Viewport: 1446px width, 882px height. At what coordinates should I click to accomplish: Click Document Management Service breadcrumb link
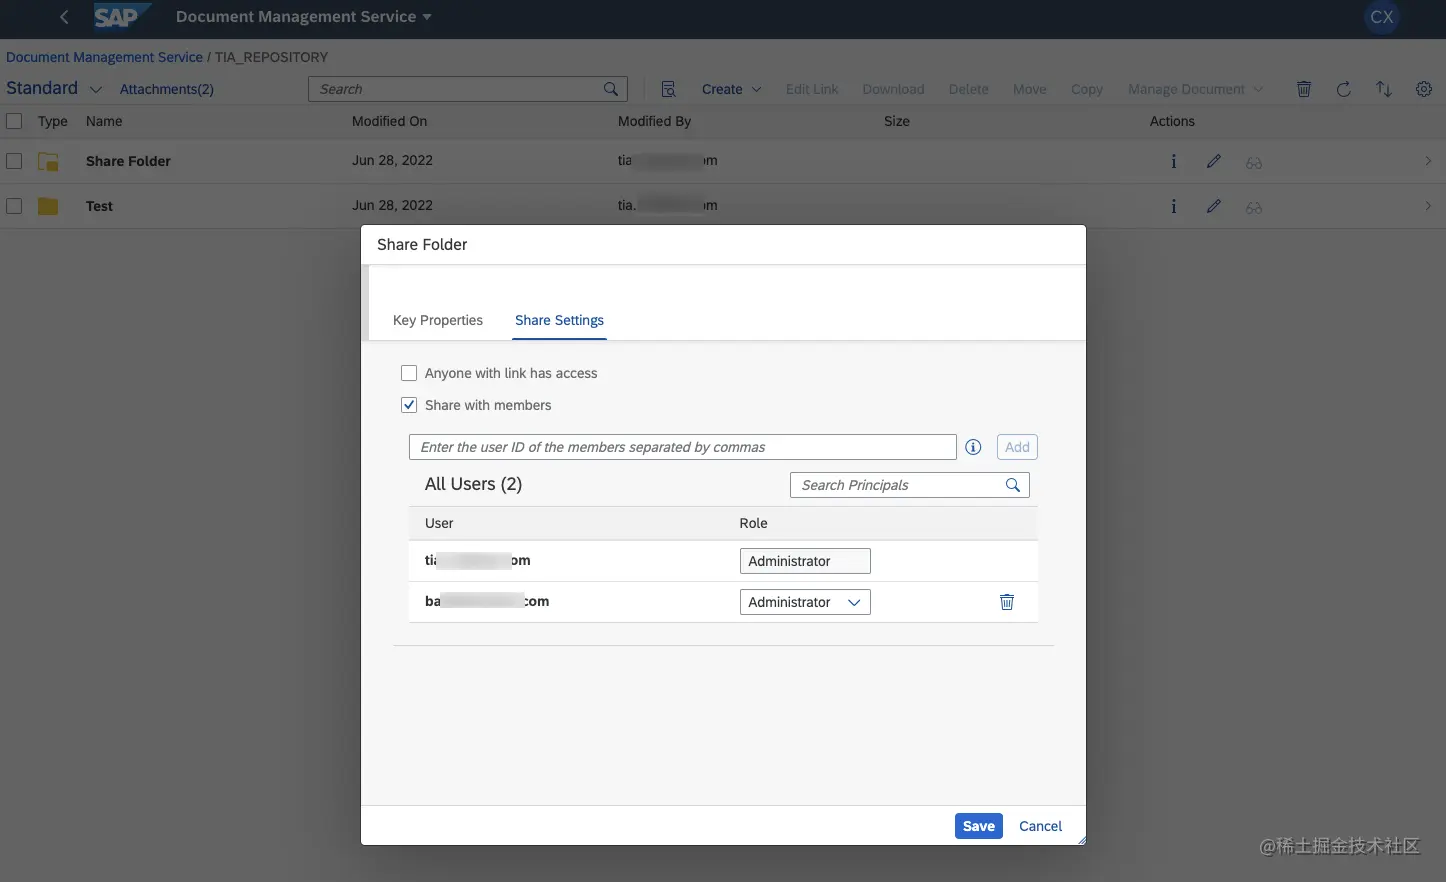(104, 57)
